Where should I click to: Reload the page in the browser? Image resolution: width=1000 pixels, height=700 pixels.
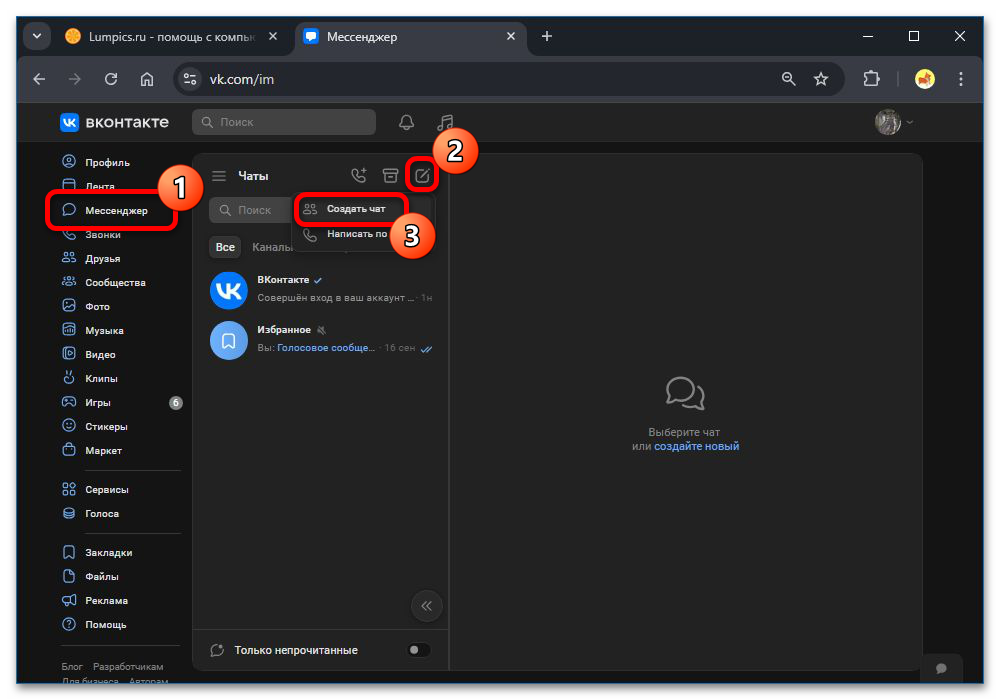pyautogui.click(x=111, y=79)
